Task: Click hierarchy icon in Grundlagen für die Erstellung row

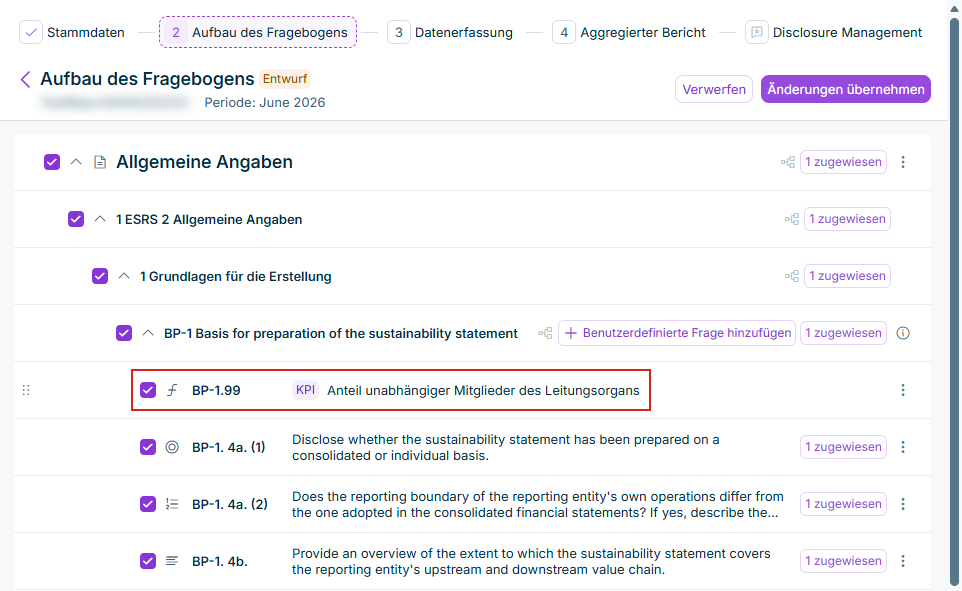Action: (x=791, y=276)
